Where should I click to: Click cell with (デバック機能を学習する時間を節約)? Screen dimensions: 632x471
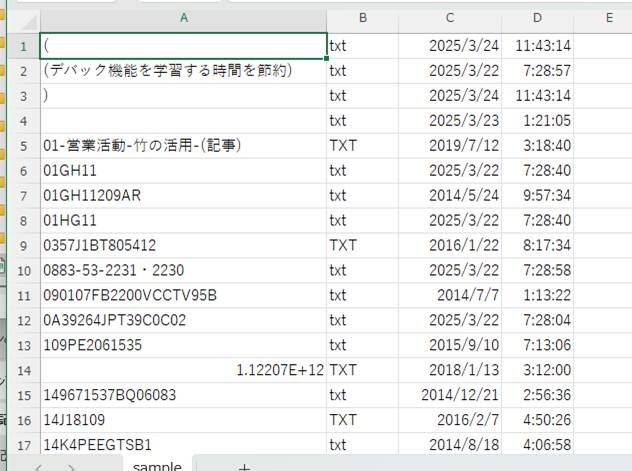click(x=183, y=71)
